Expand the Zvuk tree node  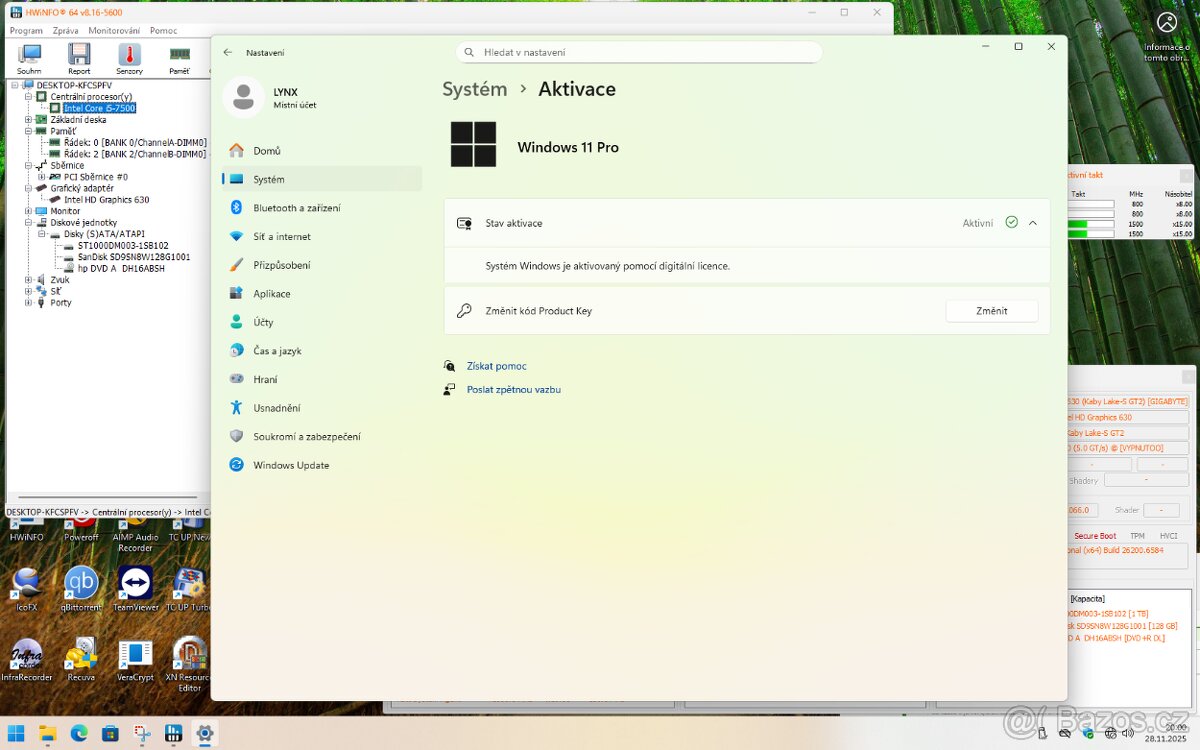29,280
